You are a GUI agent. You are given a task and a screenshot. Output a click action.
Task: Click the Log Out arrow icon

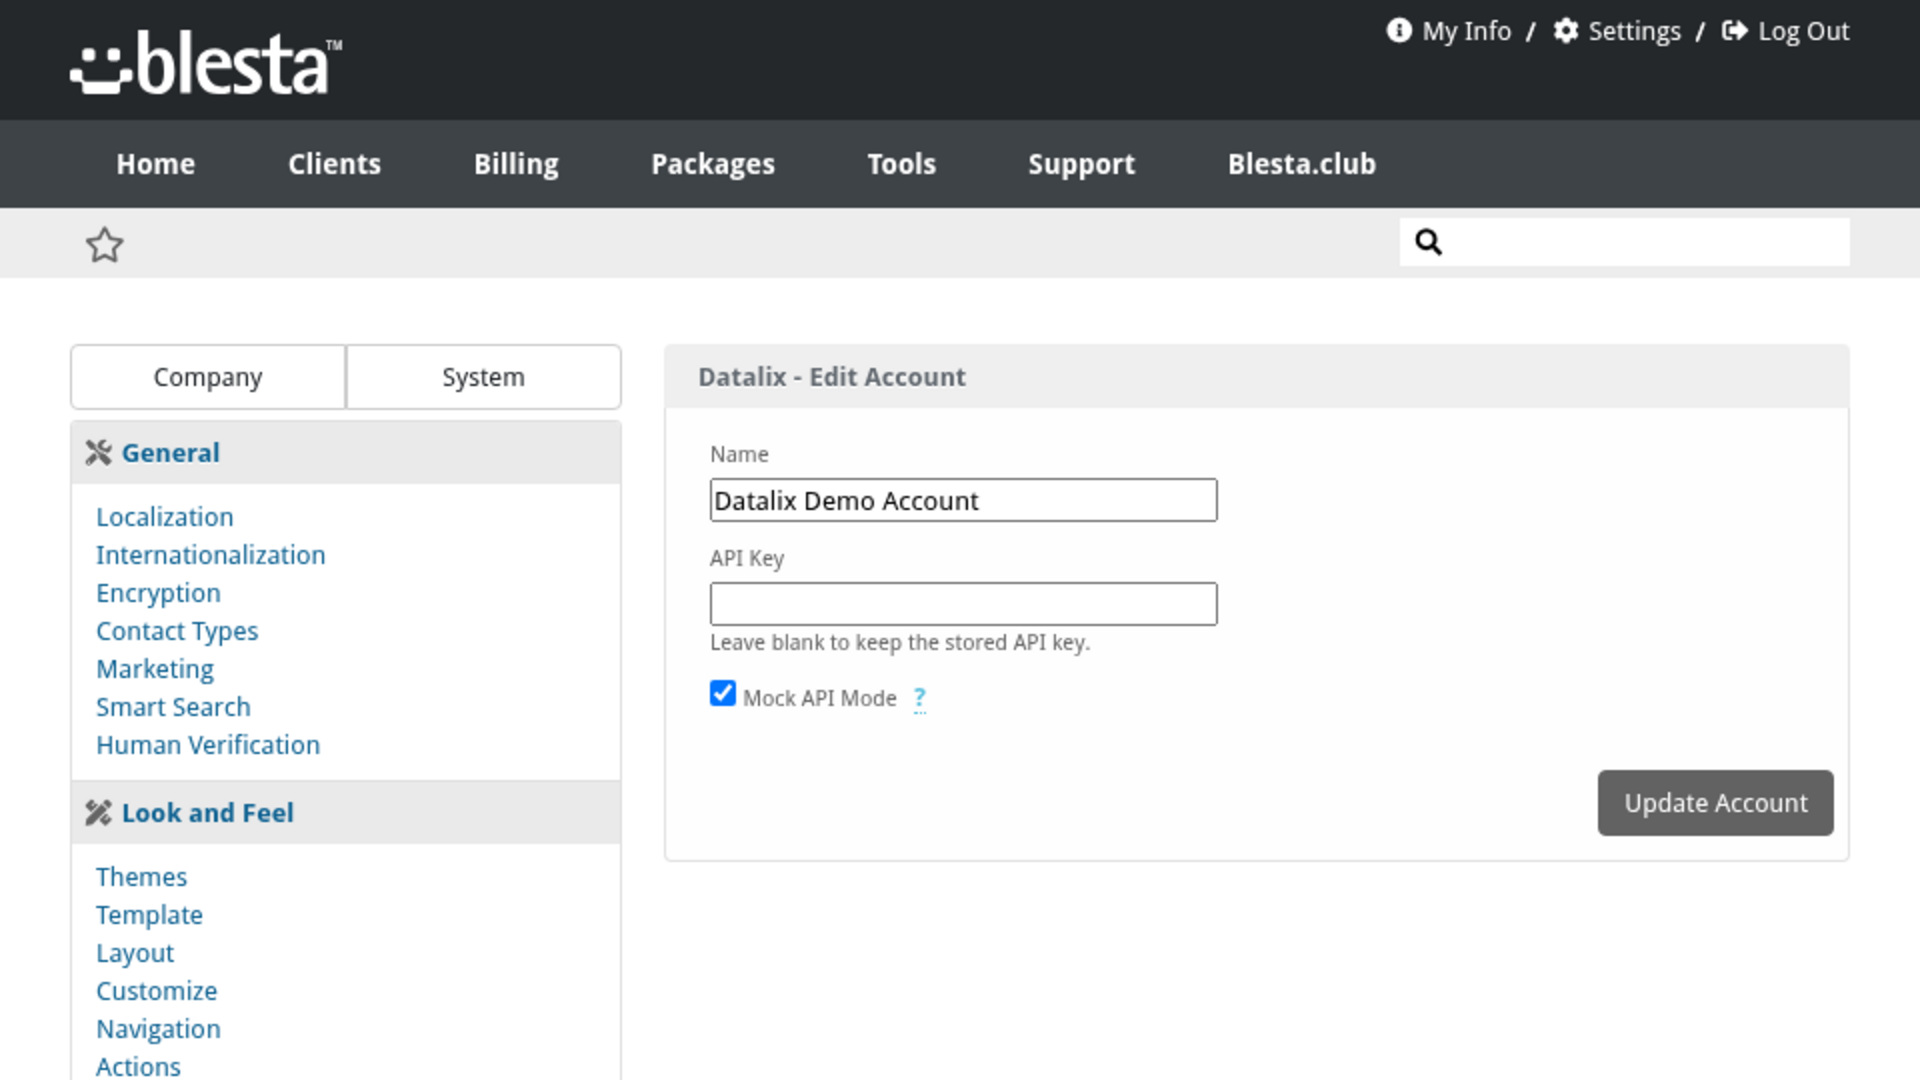coord(1734,31)
